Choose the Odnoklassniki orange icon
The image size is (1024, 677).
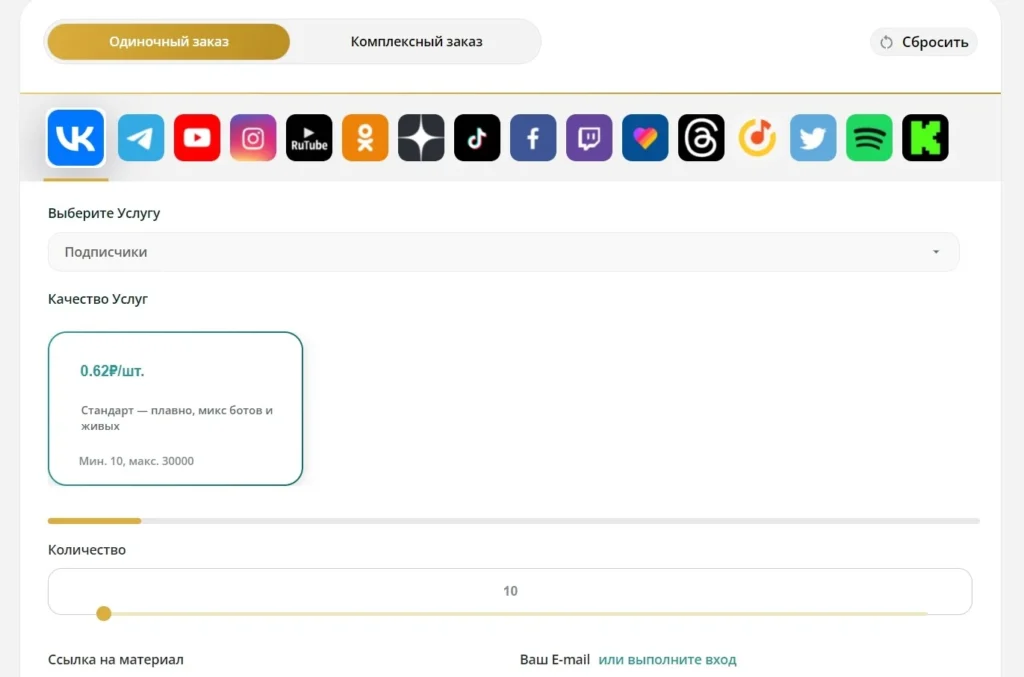[x=365, y=138]
